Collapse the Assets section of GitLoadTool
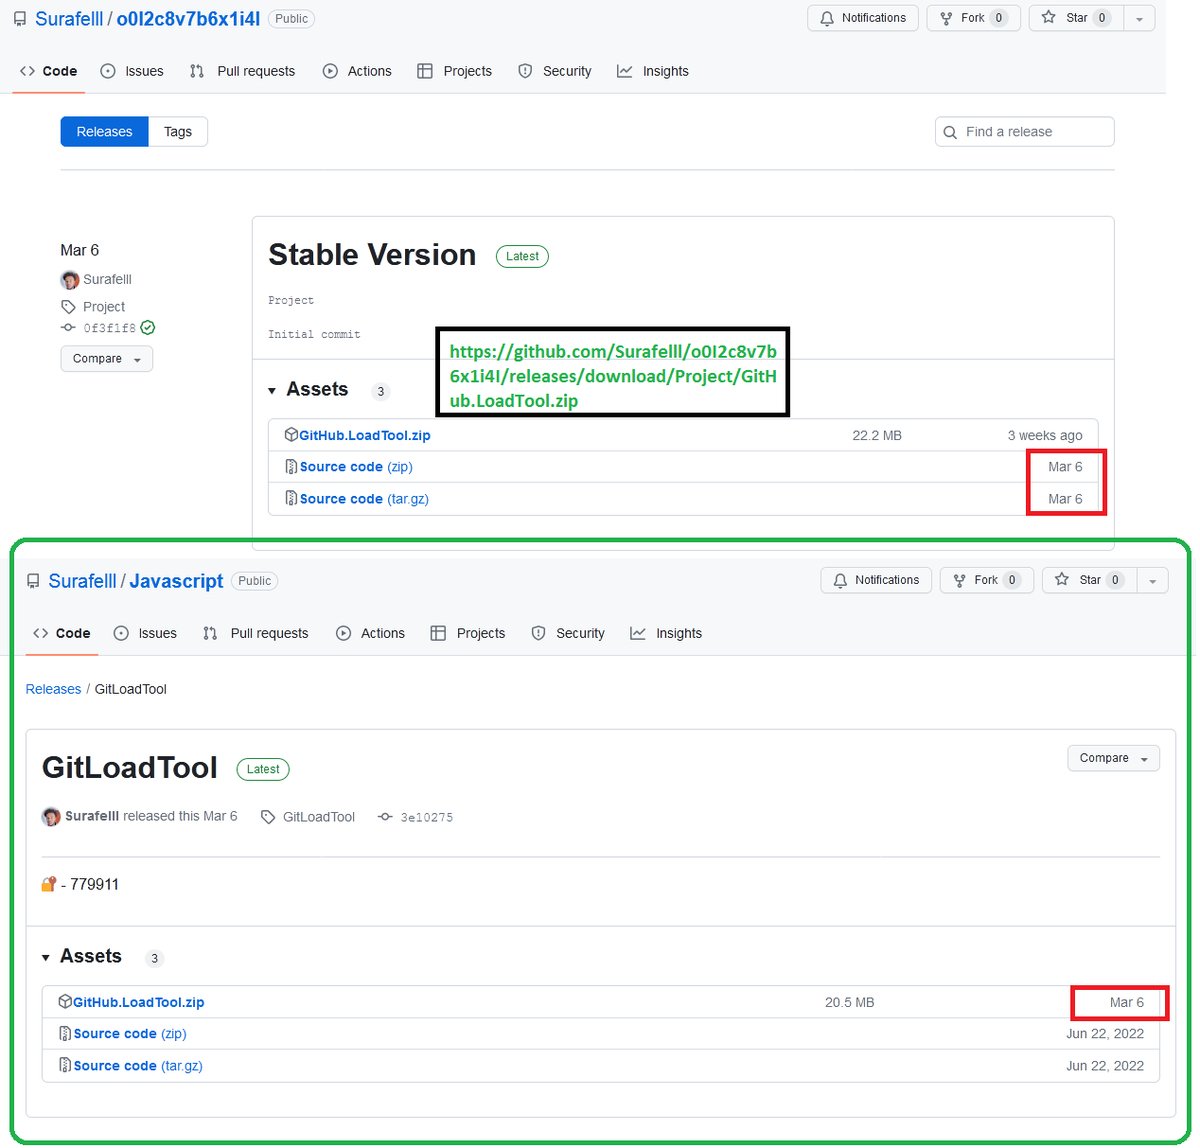The height and width of the screenshot is (1148, 1200). click(x=81, y=957)
